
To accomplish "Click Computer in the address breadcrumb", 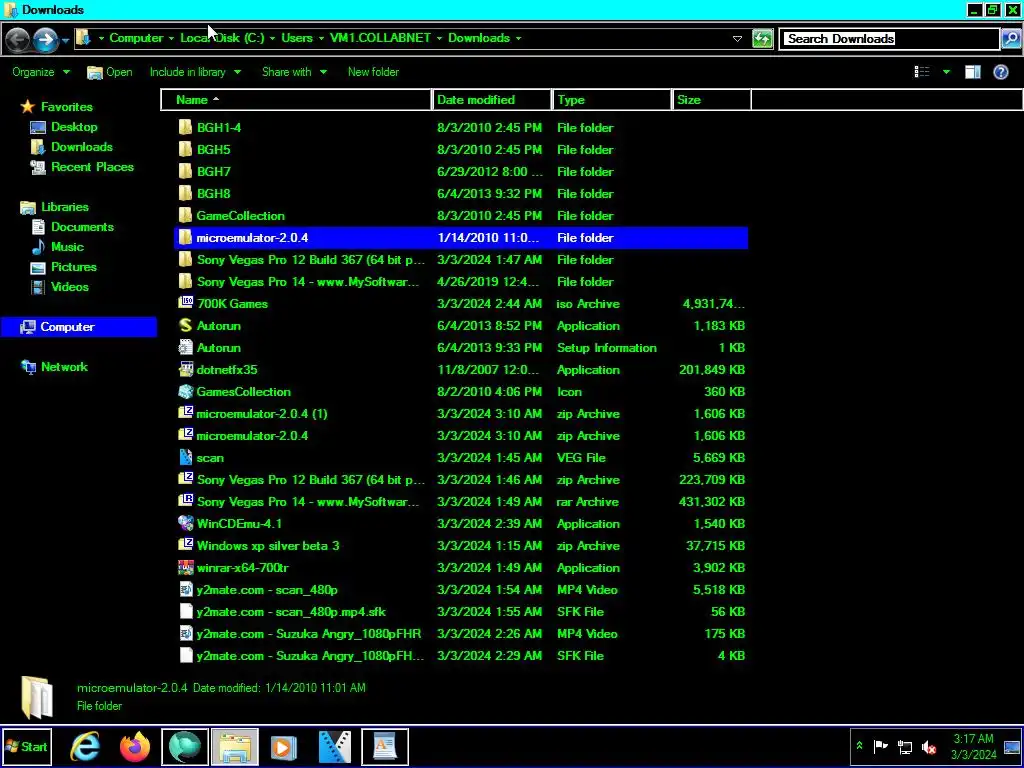I will click(136, 38).
